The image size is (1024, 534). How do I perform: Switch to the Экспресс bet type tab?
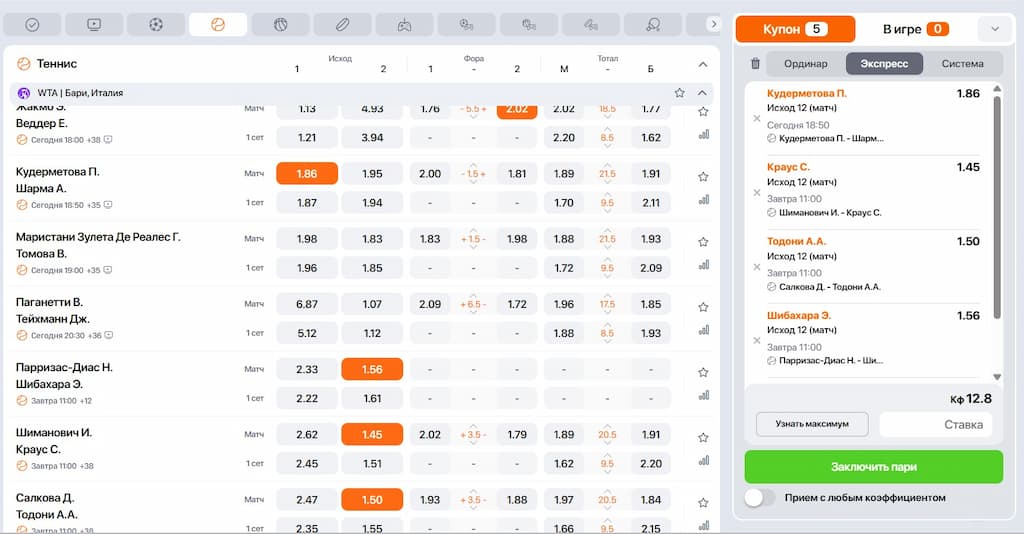[884, 64]
